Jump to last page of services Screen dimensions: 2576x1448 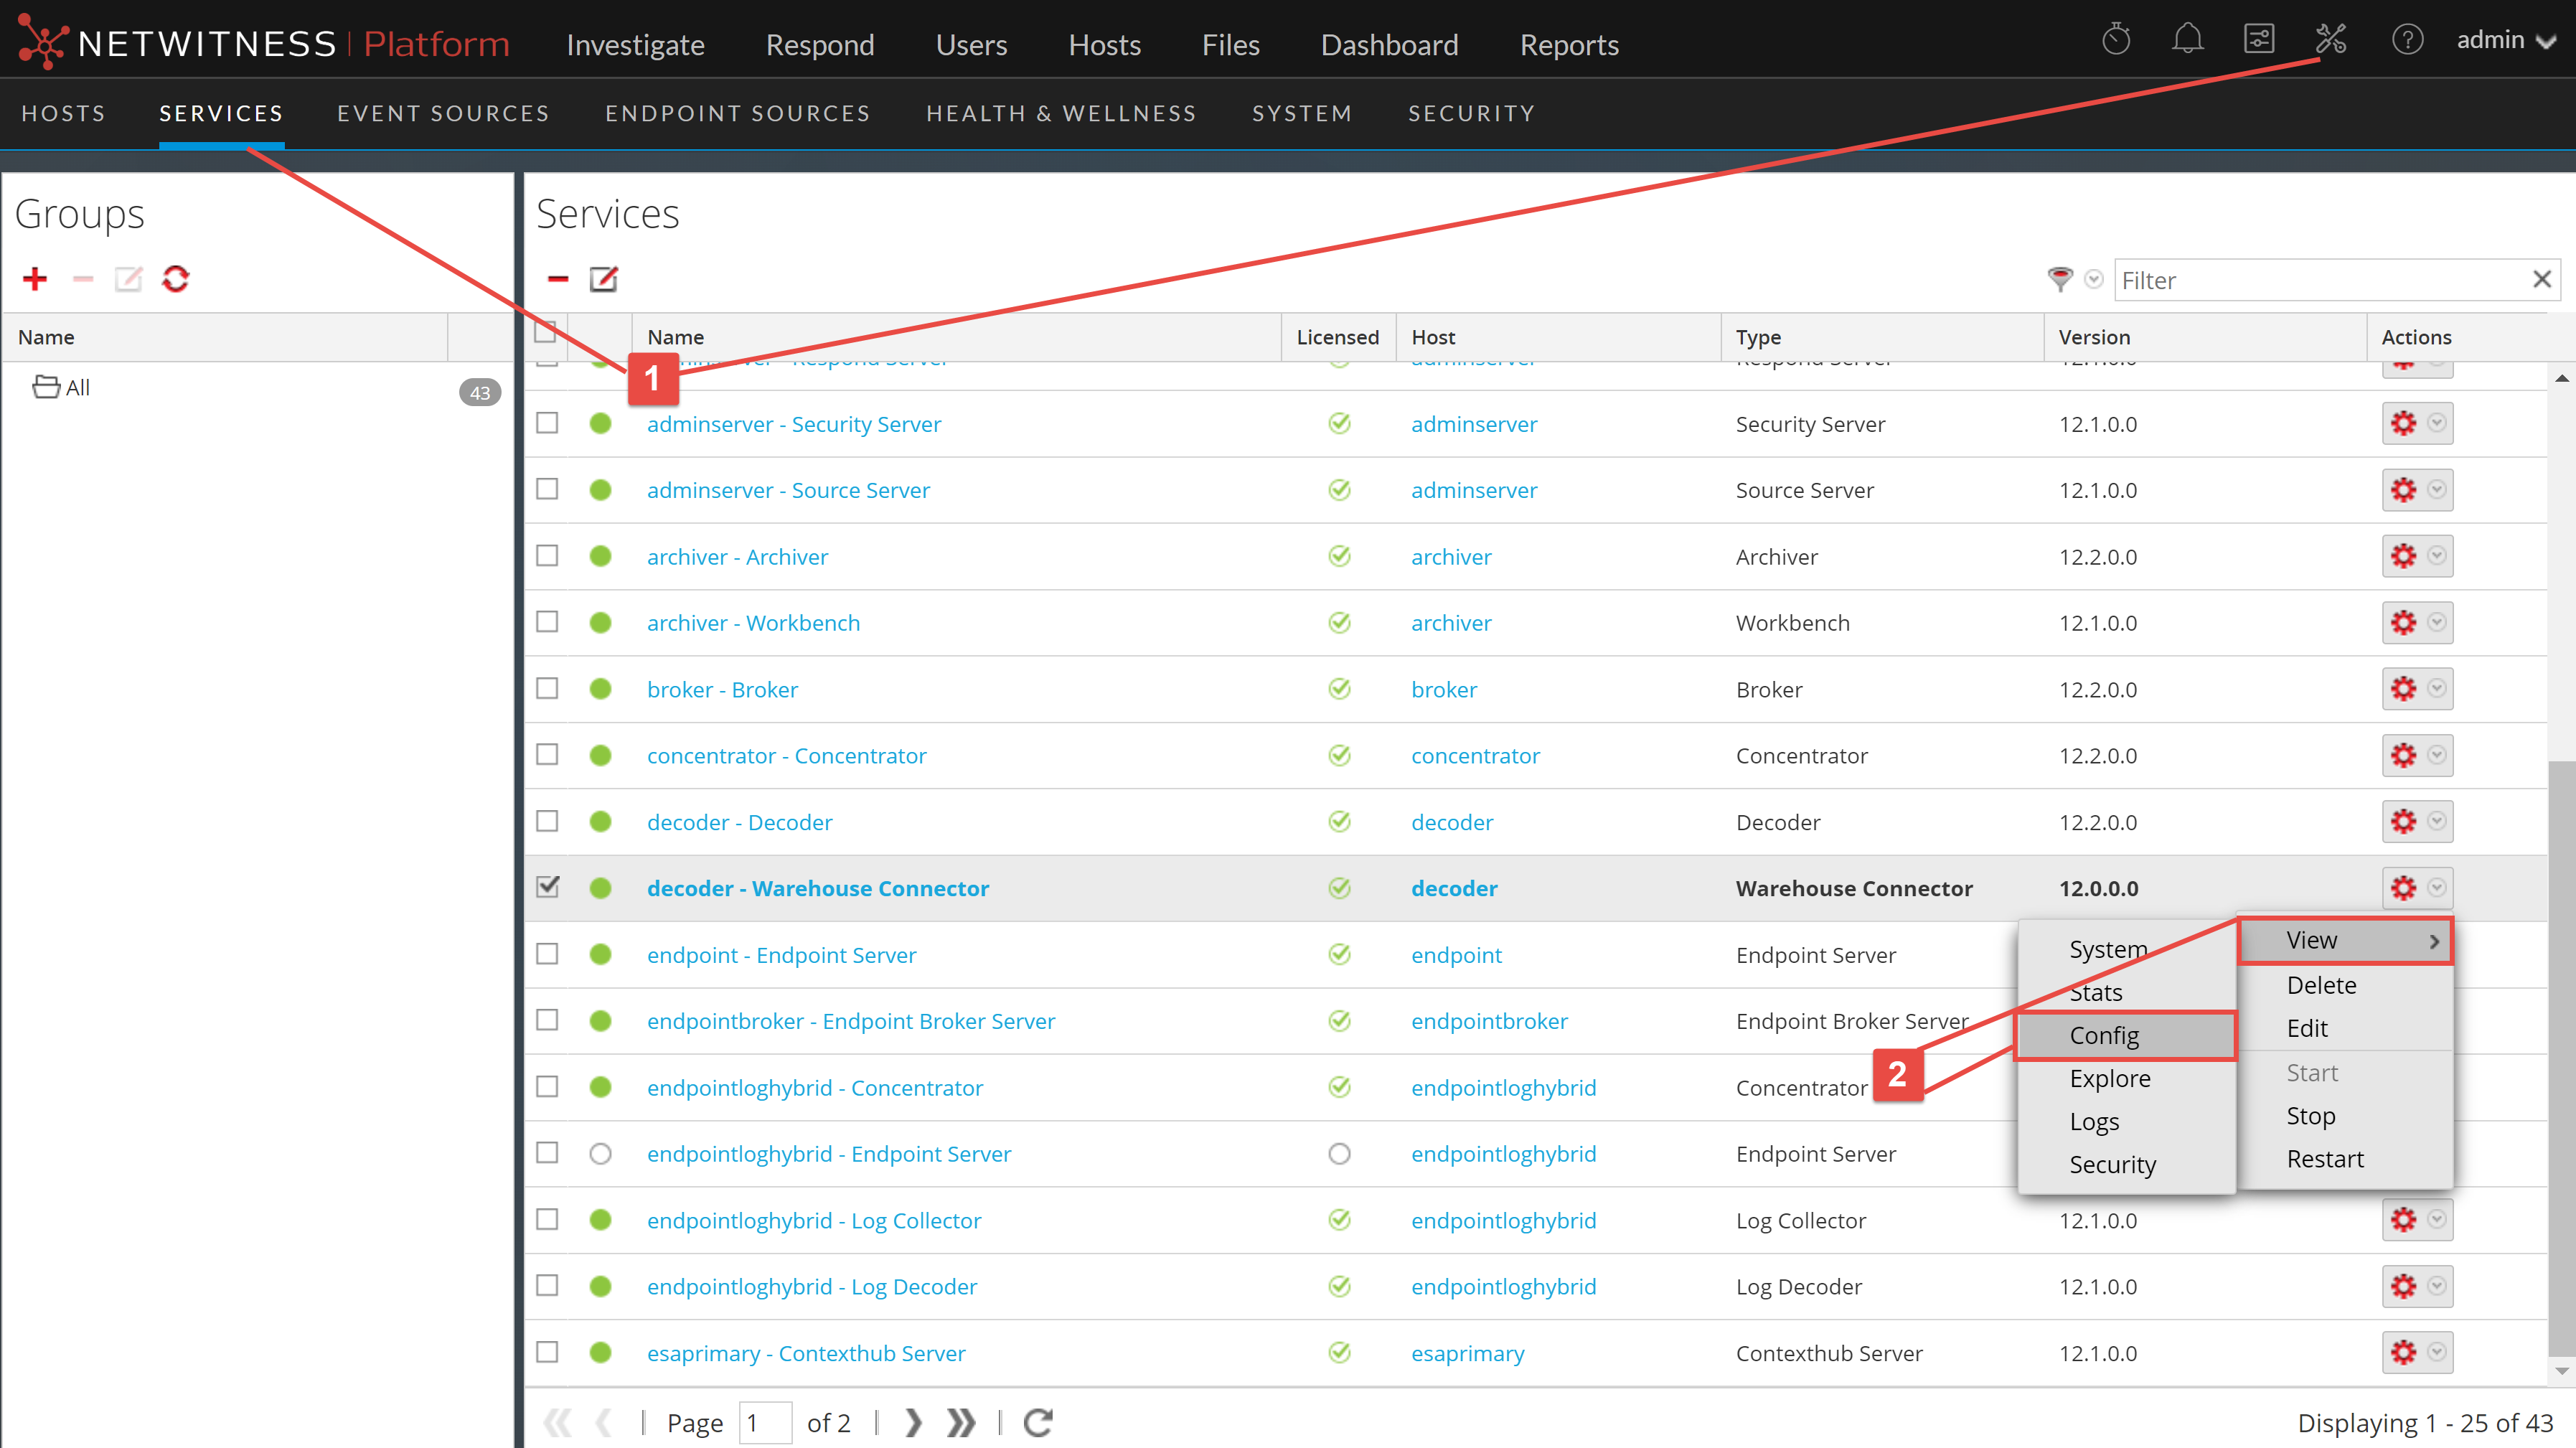click(x=961, y=1422)
